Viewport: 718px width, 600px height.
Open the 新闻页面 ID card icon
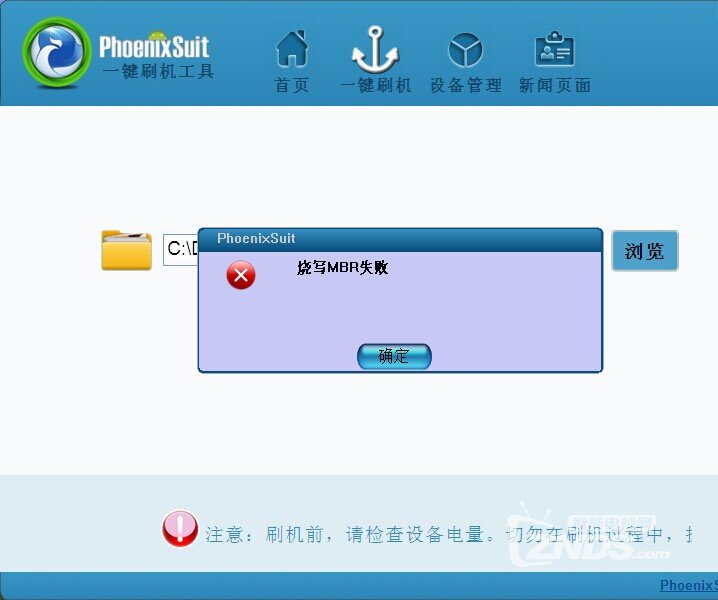555,49
